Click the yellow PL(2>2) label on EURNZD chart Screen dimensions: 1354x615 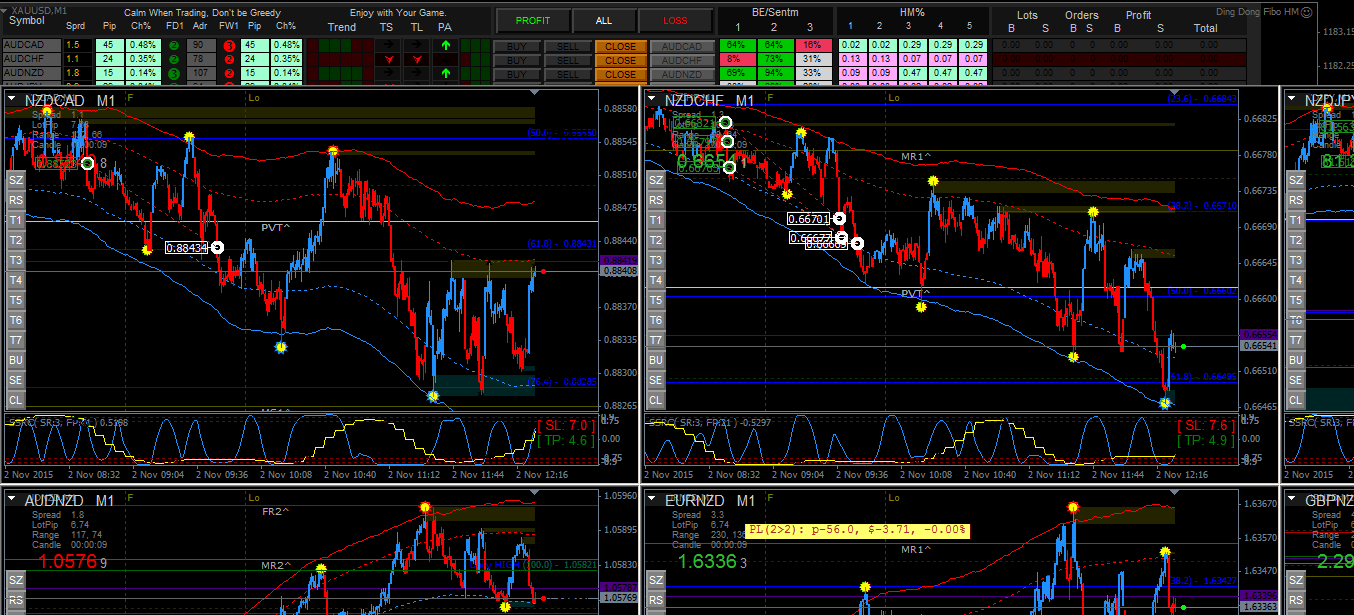click(857, 530)
